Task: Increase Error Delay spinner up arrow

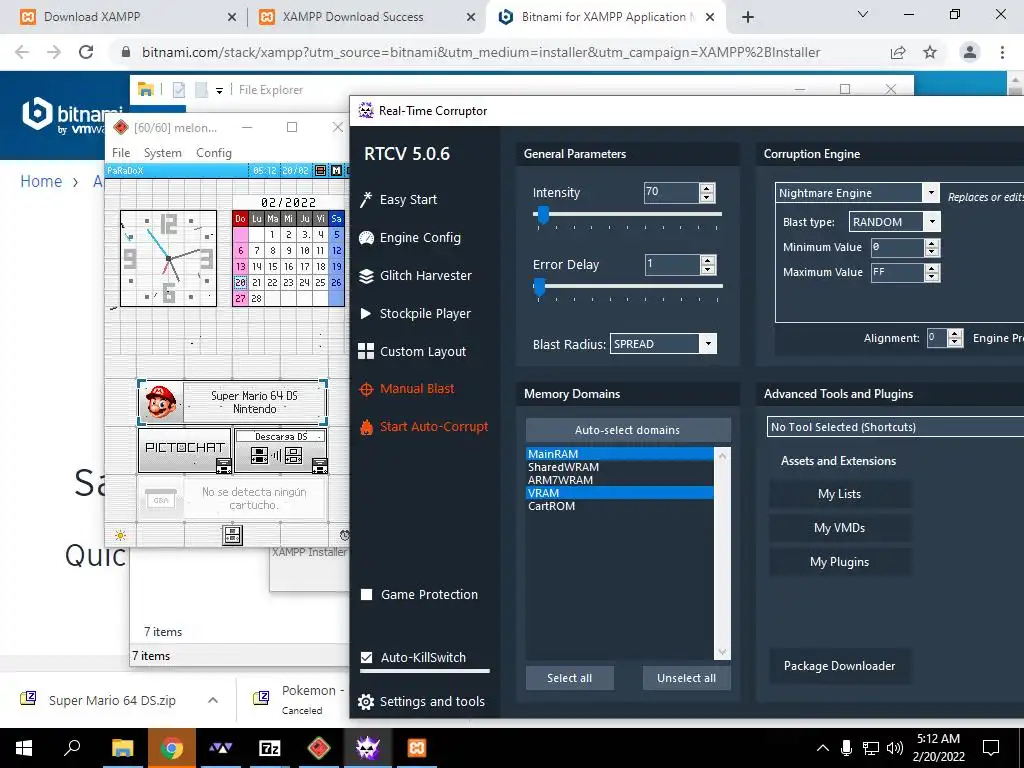Action: point(707,260)
